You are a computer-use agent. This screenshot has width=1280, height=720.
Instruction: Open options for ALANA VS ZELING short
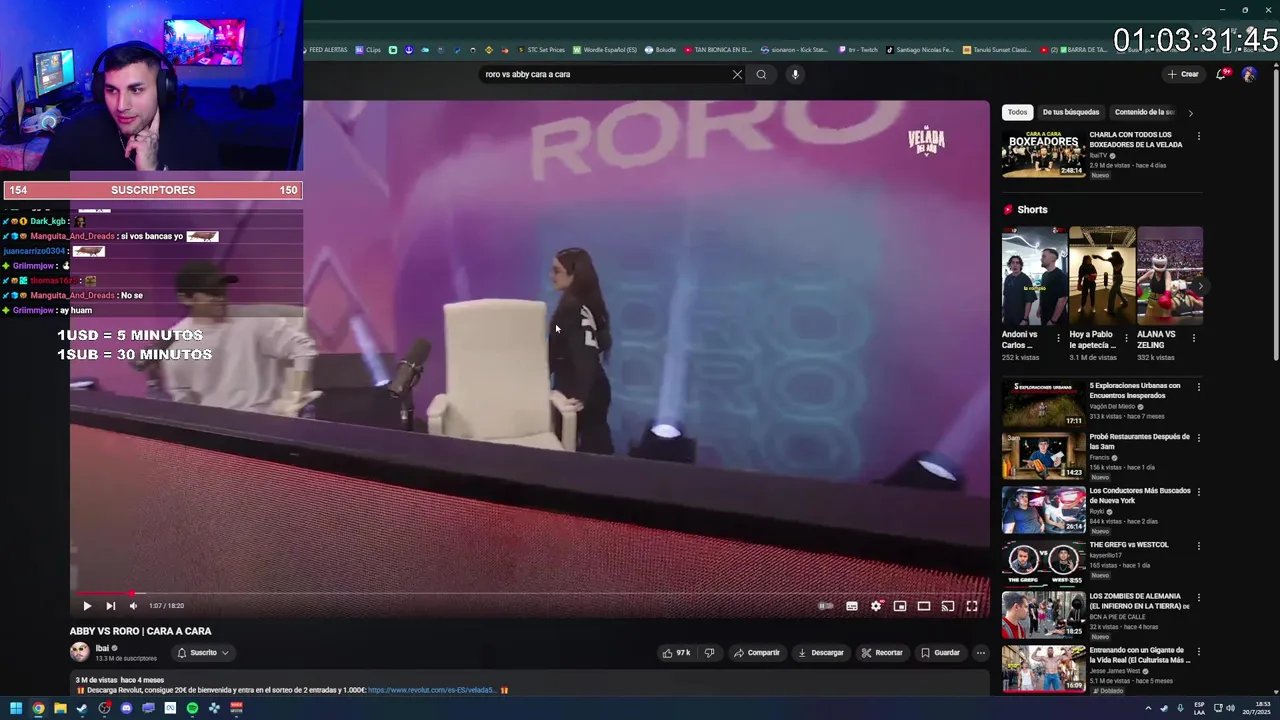click(x=1194, y=338)
